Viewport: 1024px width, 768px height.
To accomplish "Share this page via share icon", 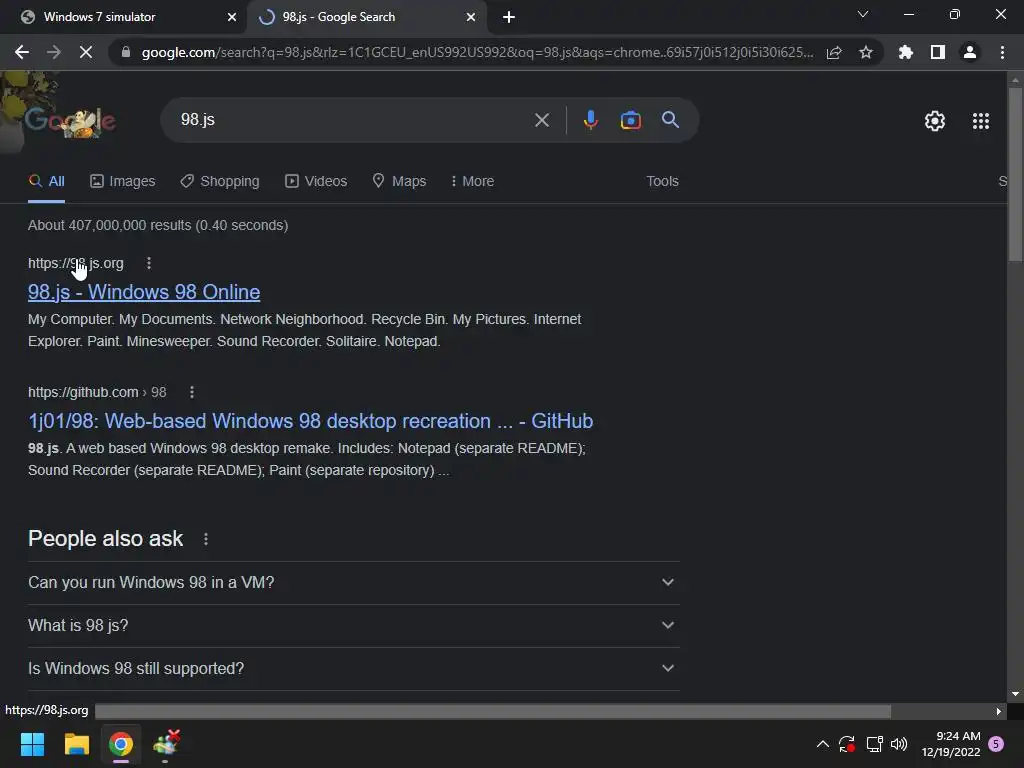I will pyautogui.click(x=834, y=52).
